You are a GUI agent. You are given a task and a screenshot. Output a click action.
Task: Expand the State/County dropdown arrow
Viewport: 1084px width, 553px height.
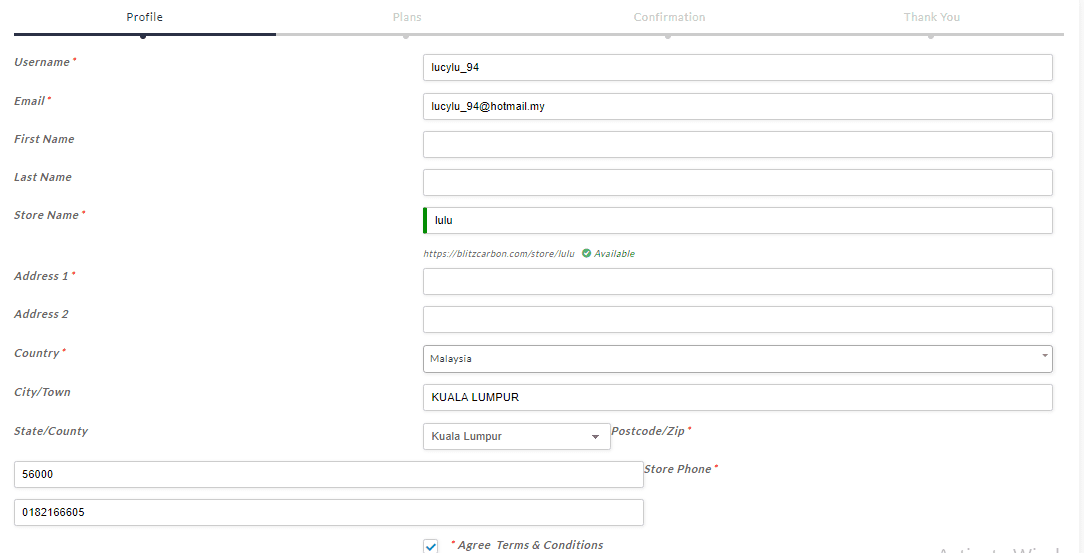click(x=595, y=437)
